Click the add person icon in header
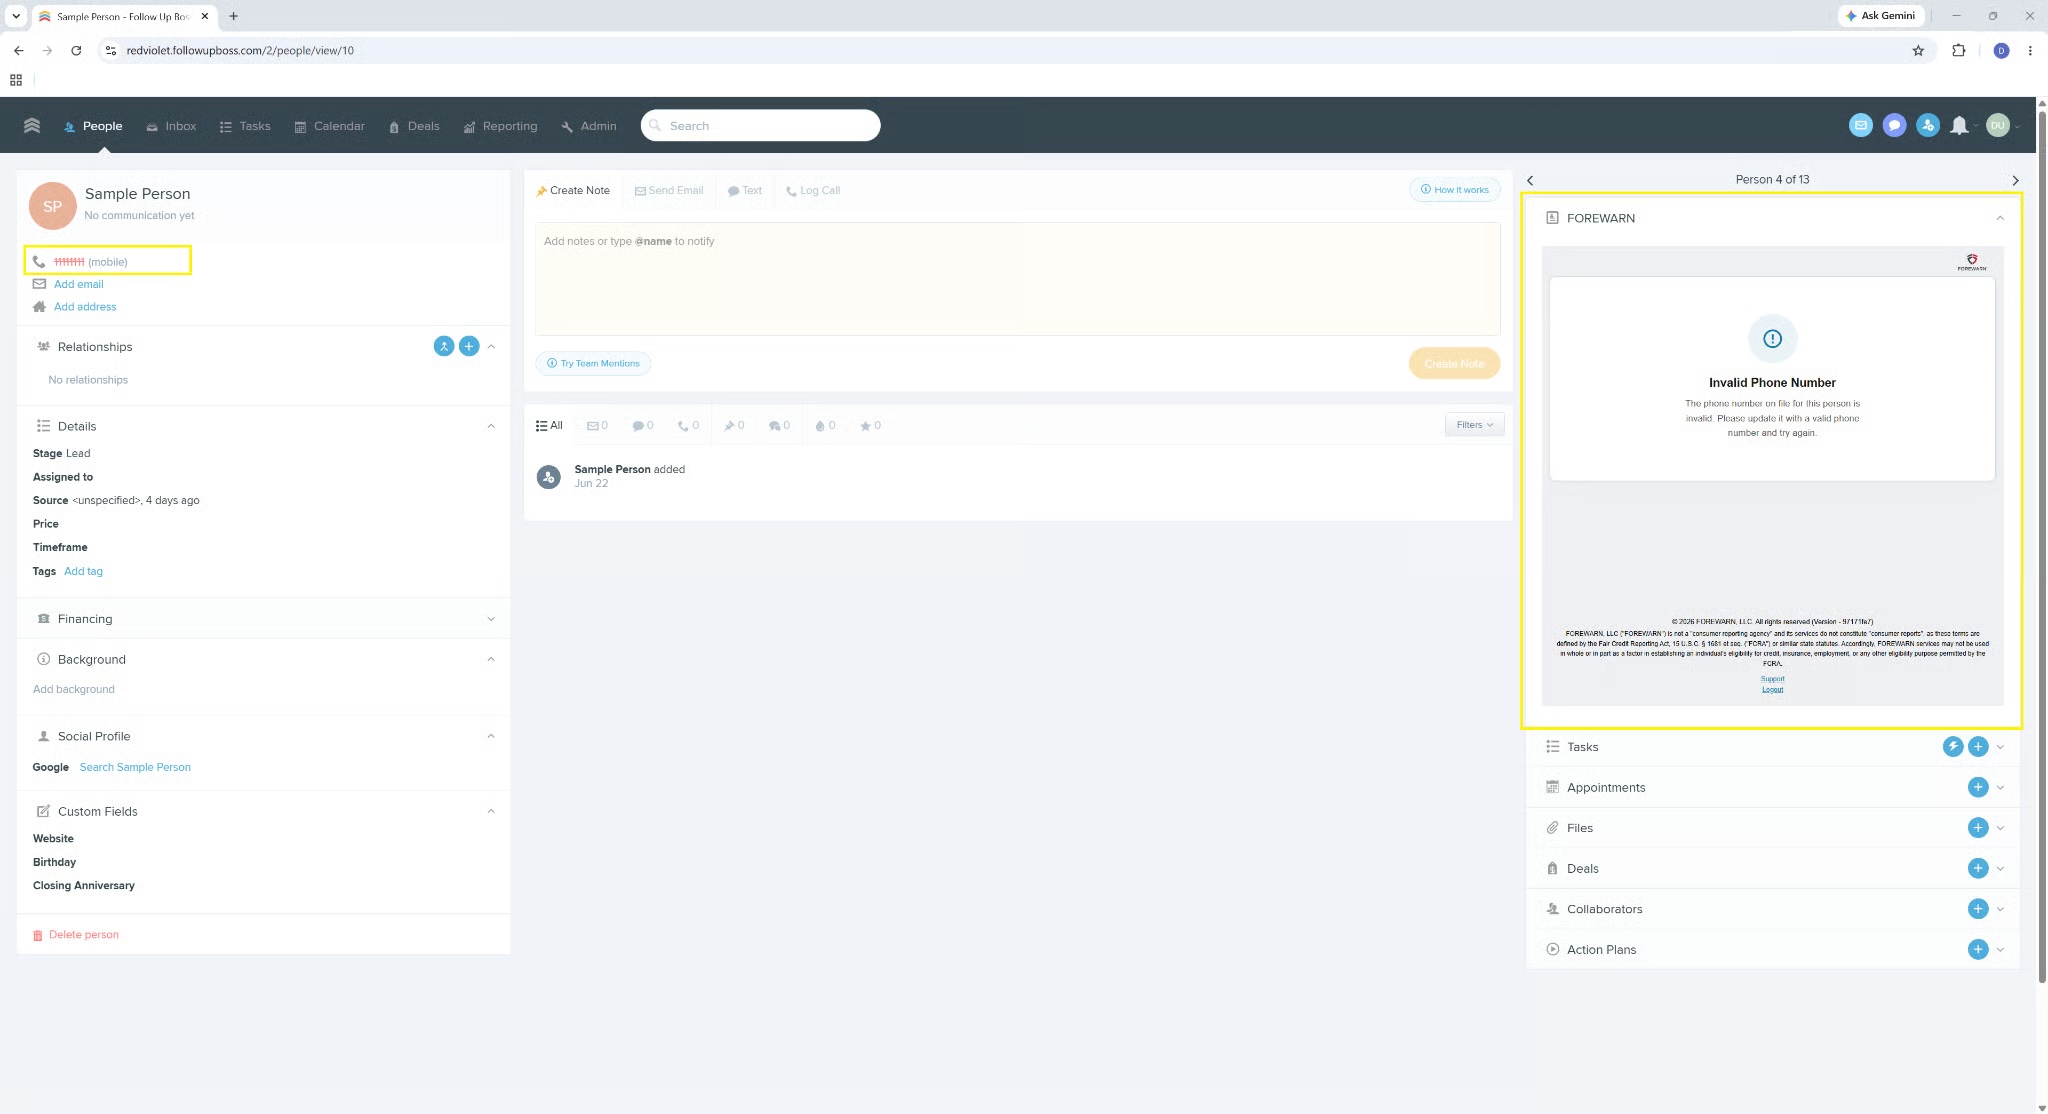Viewport: 2048px width, 1114px height. click(1928, 125)
